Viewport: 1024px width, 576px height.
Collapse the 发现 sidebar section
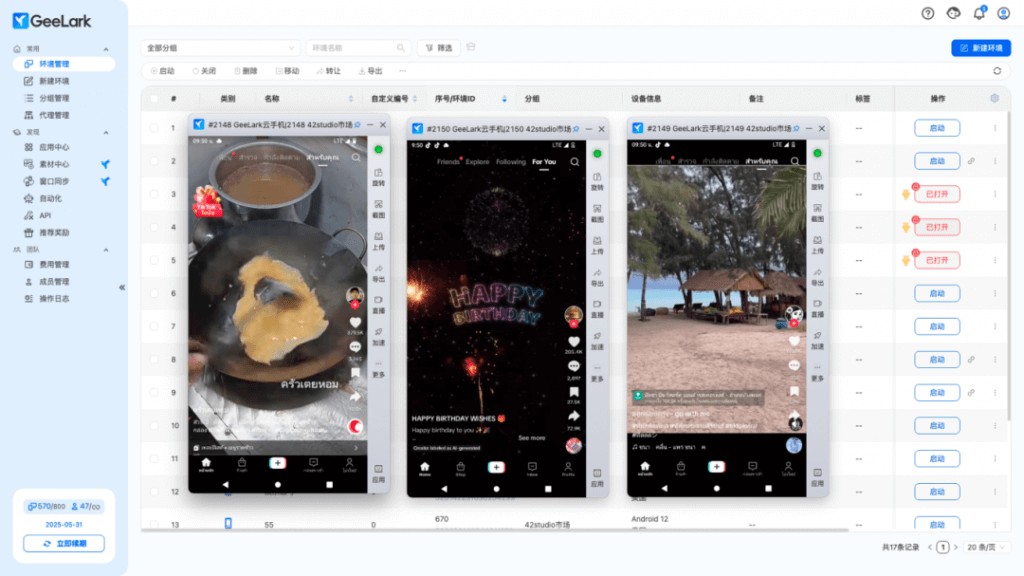click(106, 132)
